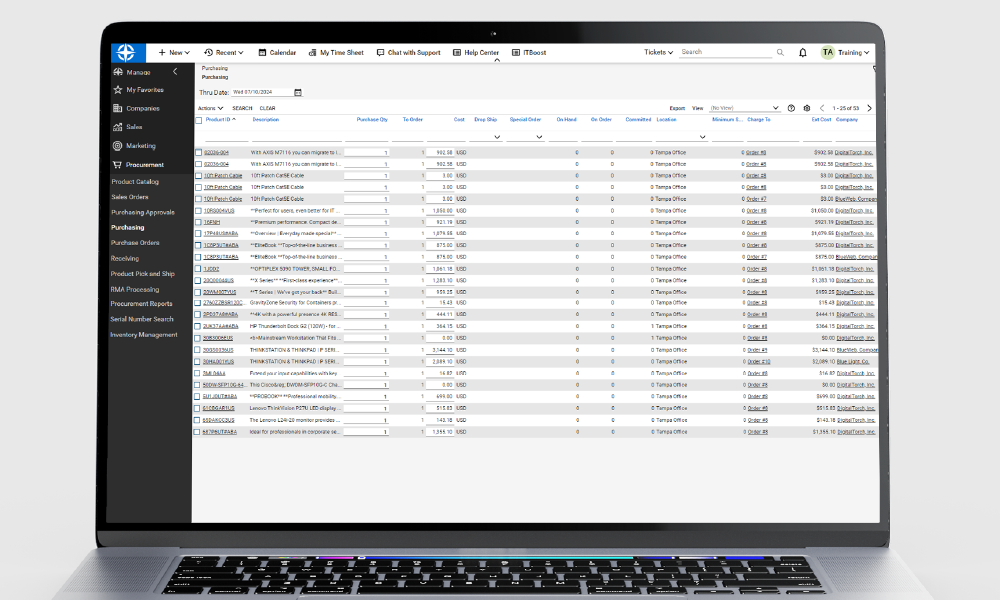
Task: Open the Calendar menu item
Action: click(277, 53)
